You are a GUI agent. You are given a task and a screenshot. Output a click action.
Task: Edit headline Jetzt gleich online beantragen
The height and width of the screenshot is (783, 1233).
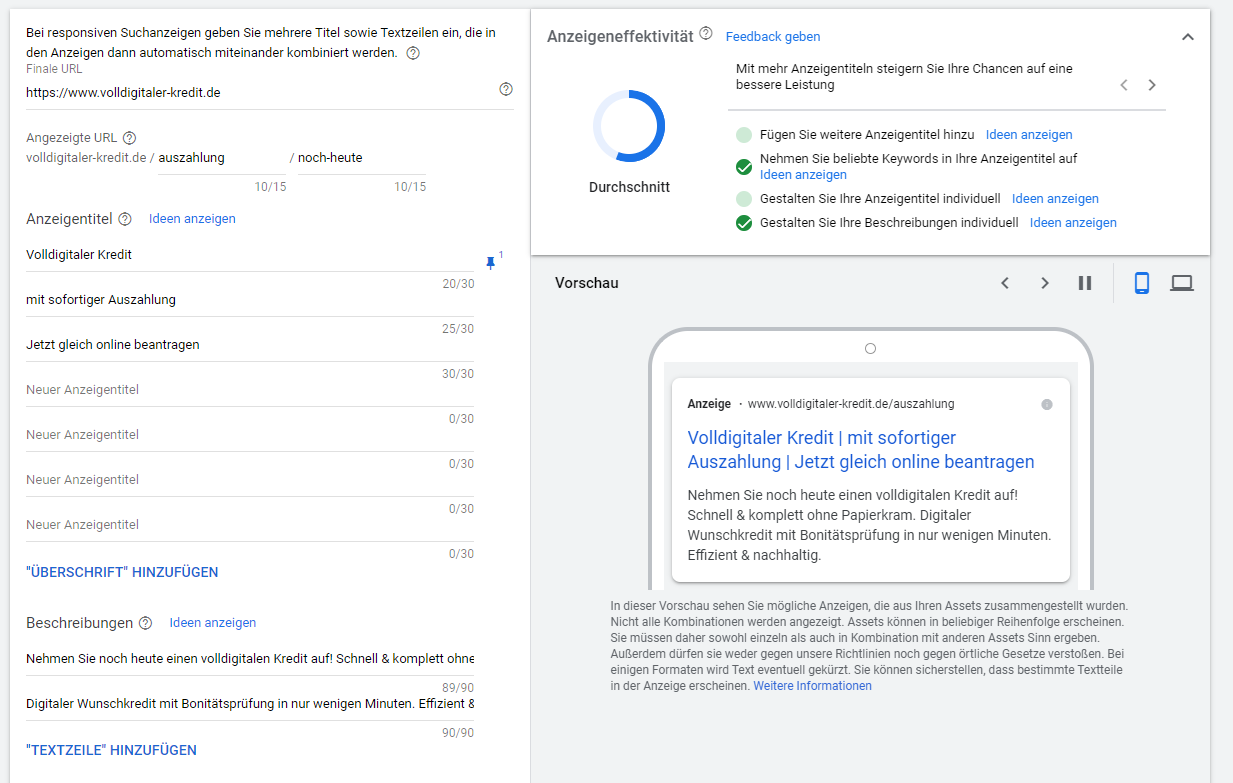[x=250, y=345]
